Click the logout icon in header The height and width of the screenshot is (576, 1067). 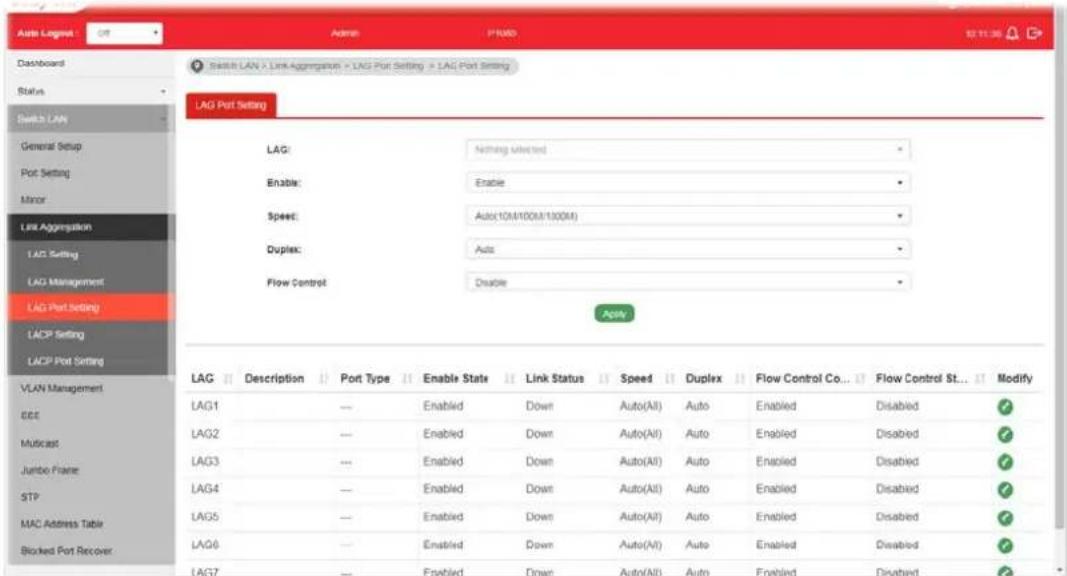coord(1034,33)
